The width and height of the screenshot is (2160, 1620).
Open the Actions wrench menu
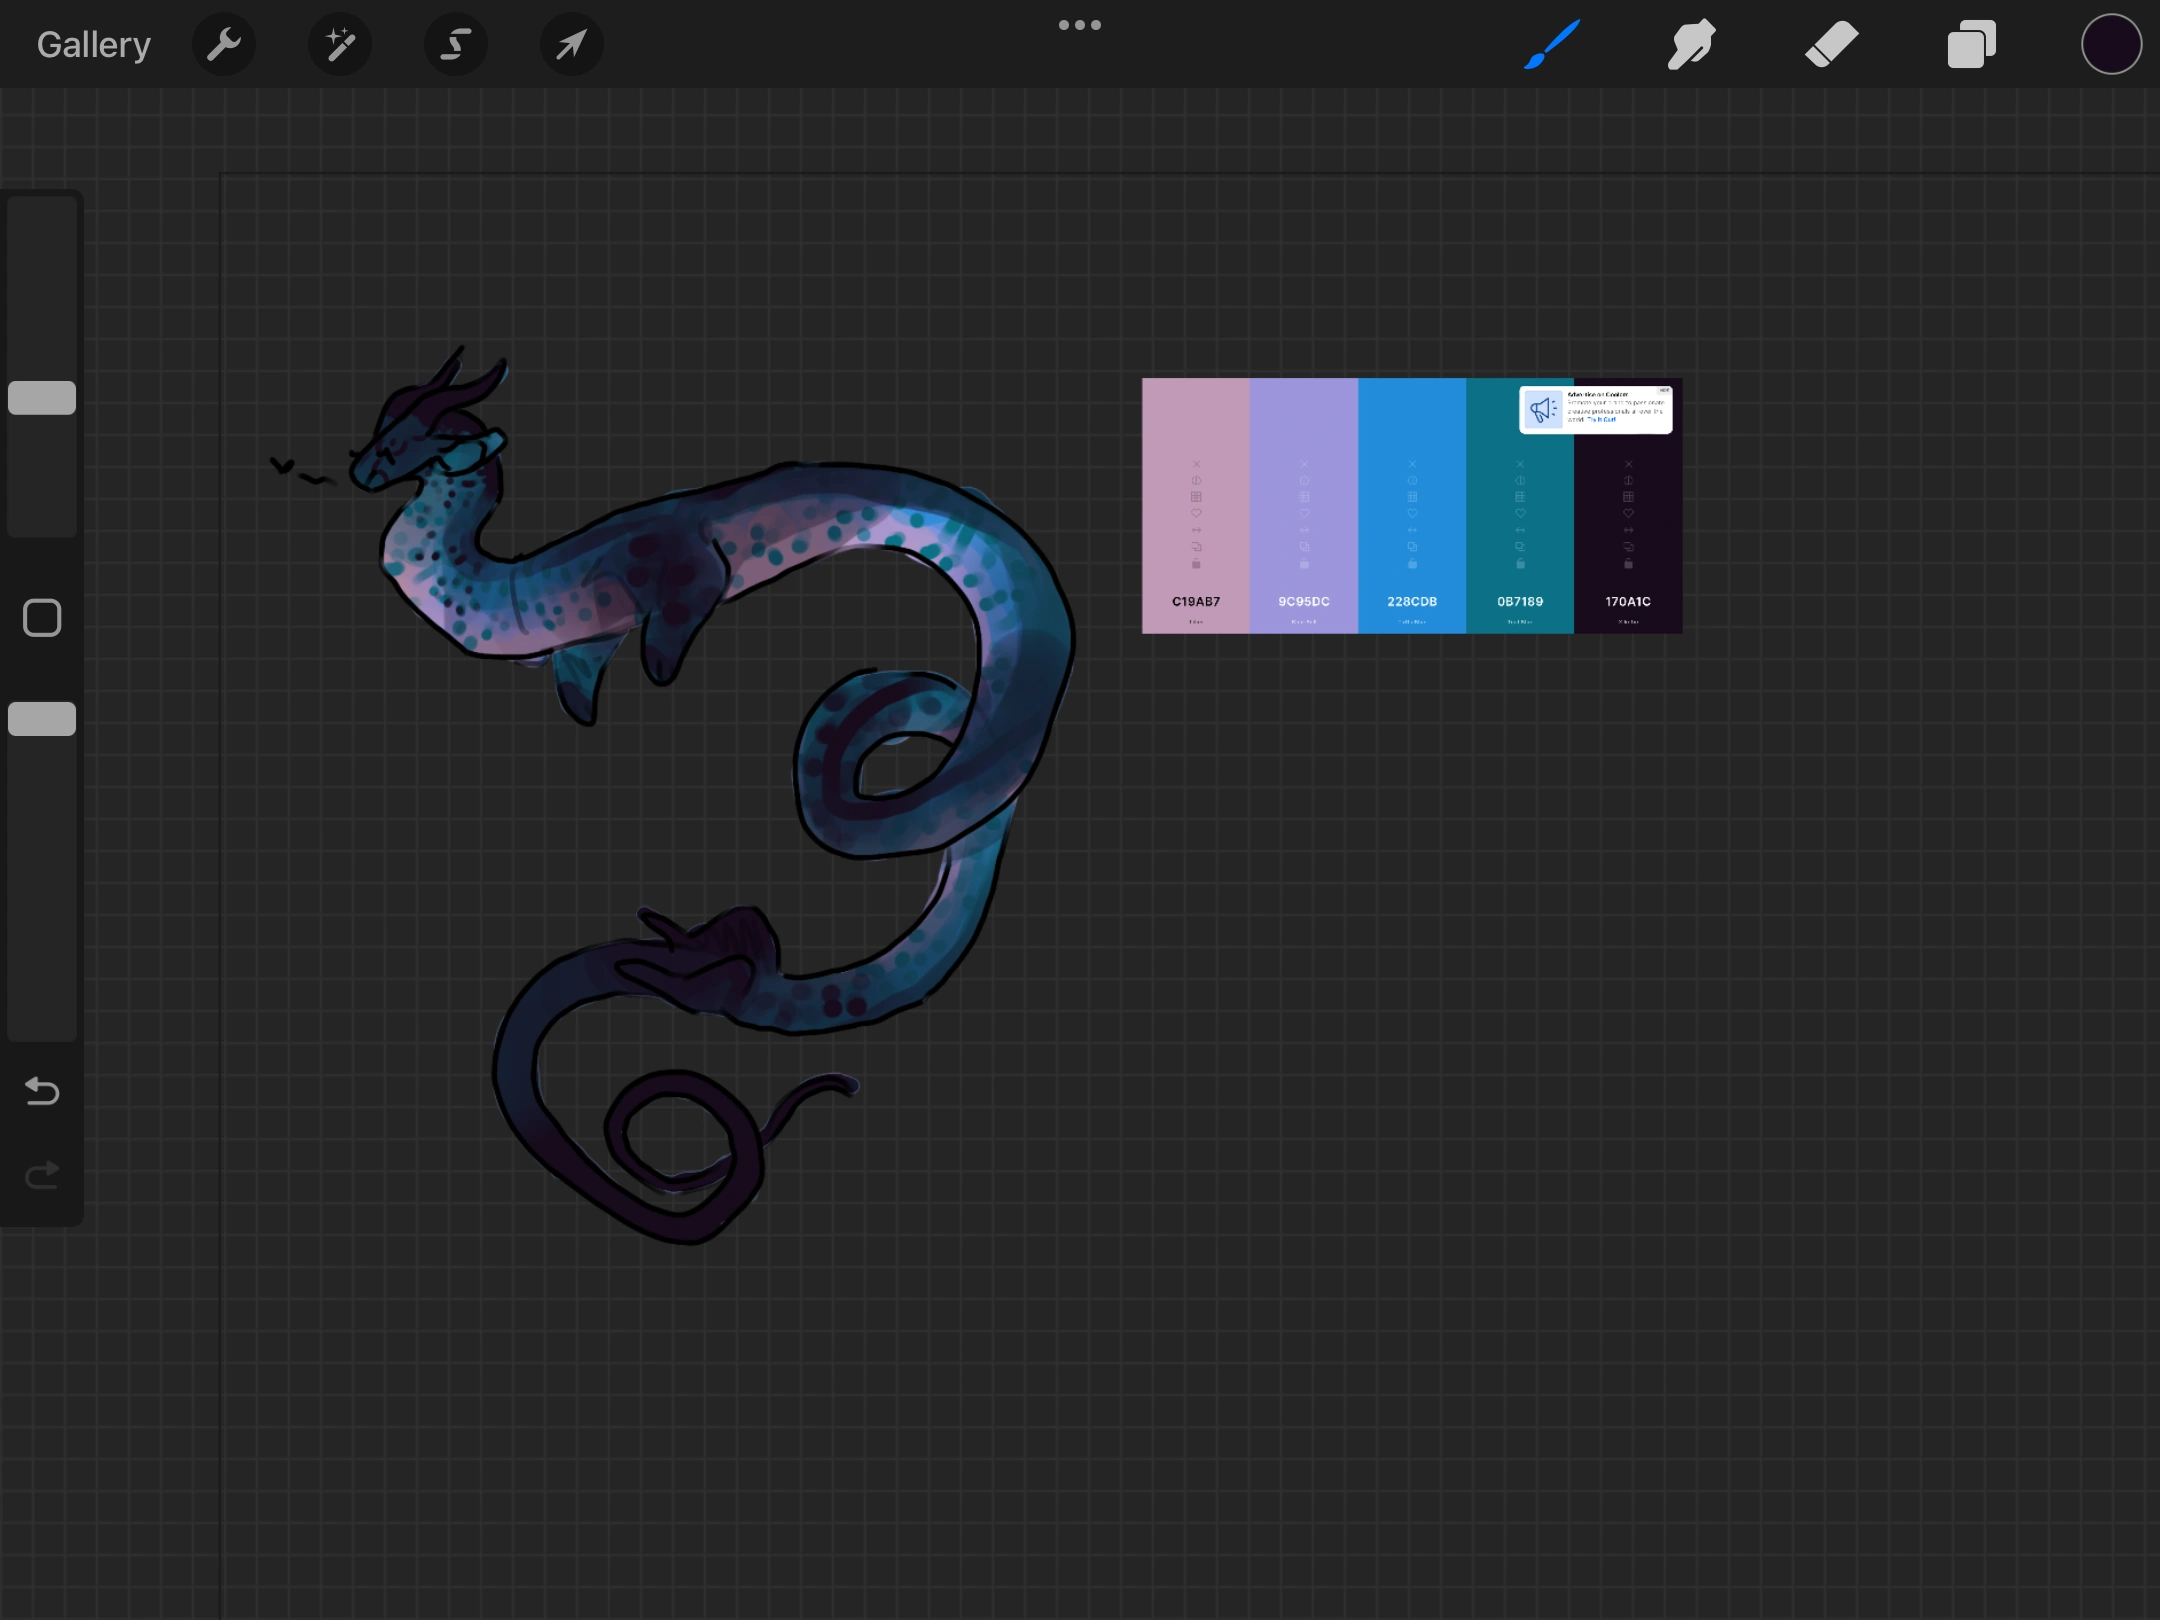tap(224, 45)
